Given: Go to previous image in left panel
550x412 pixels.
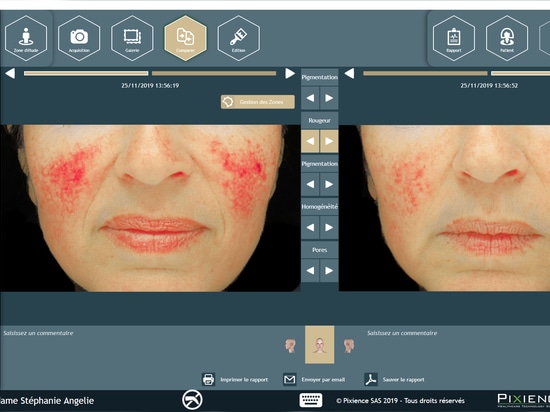Looking at the screenshot, I should [10, 74].
